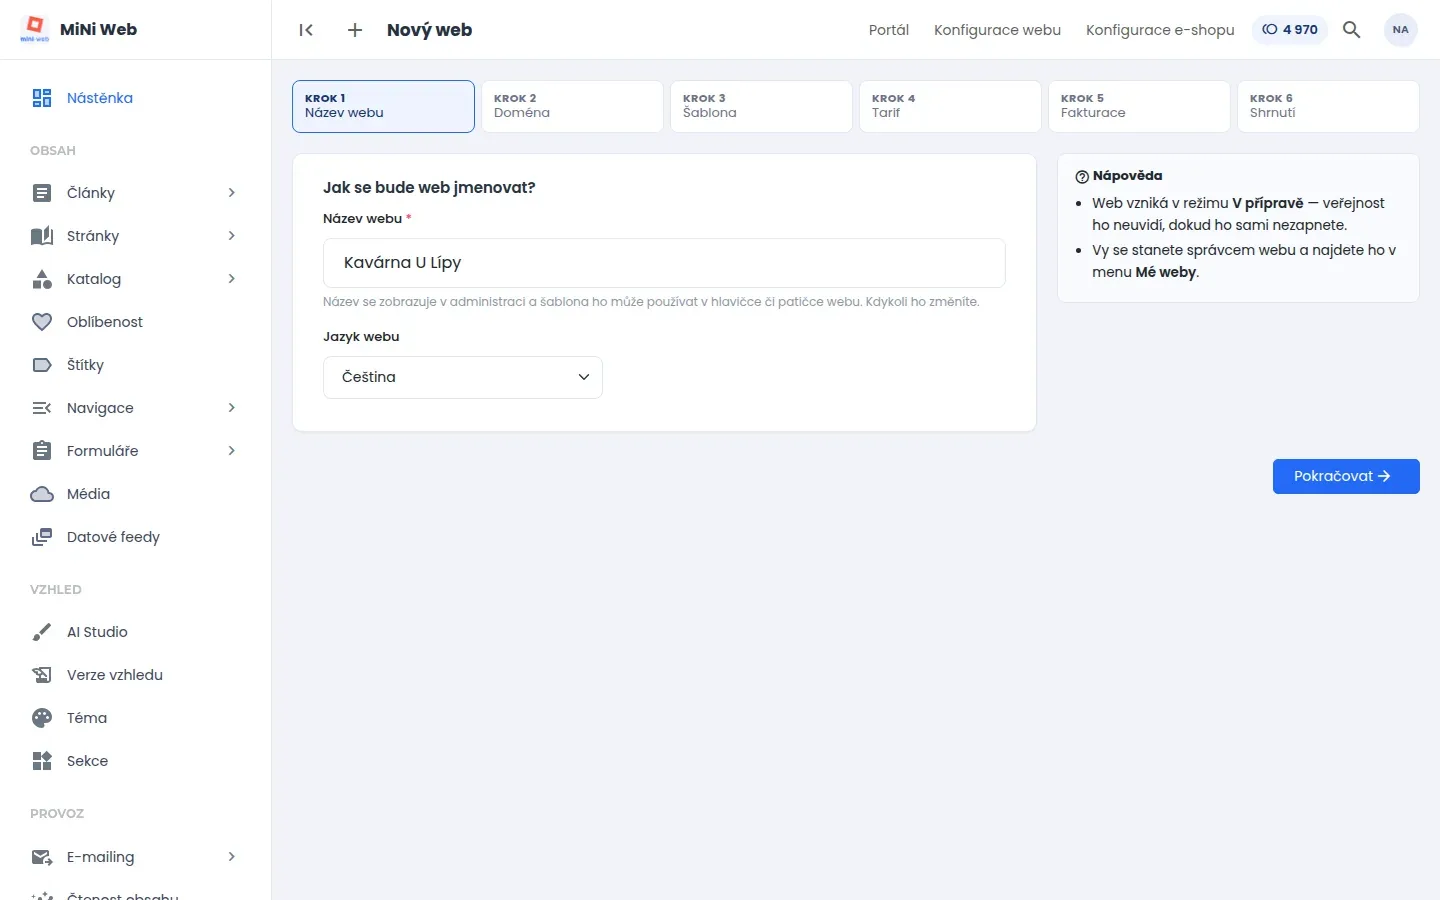Click the Oblíbenost heart icon

coord(42,322)
